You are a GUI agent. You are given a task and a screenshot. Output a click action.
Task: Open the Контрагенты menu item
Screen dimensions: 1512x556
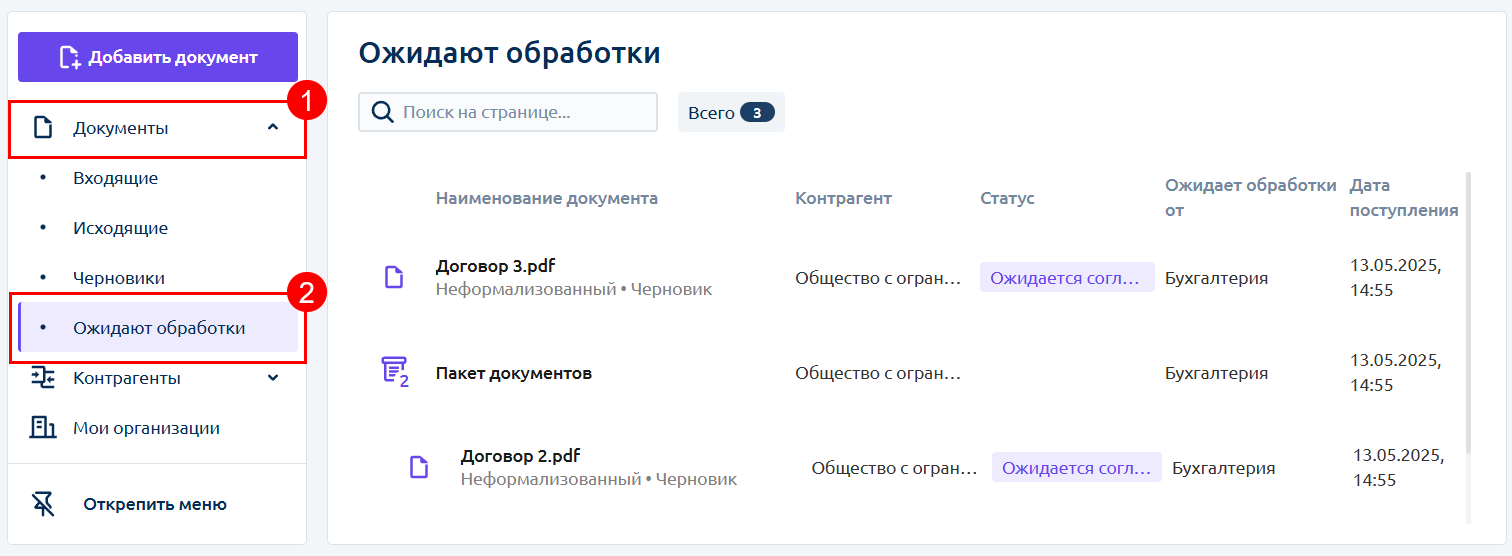(x=126, y=378)
